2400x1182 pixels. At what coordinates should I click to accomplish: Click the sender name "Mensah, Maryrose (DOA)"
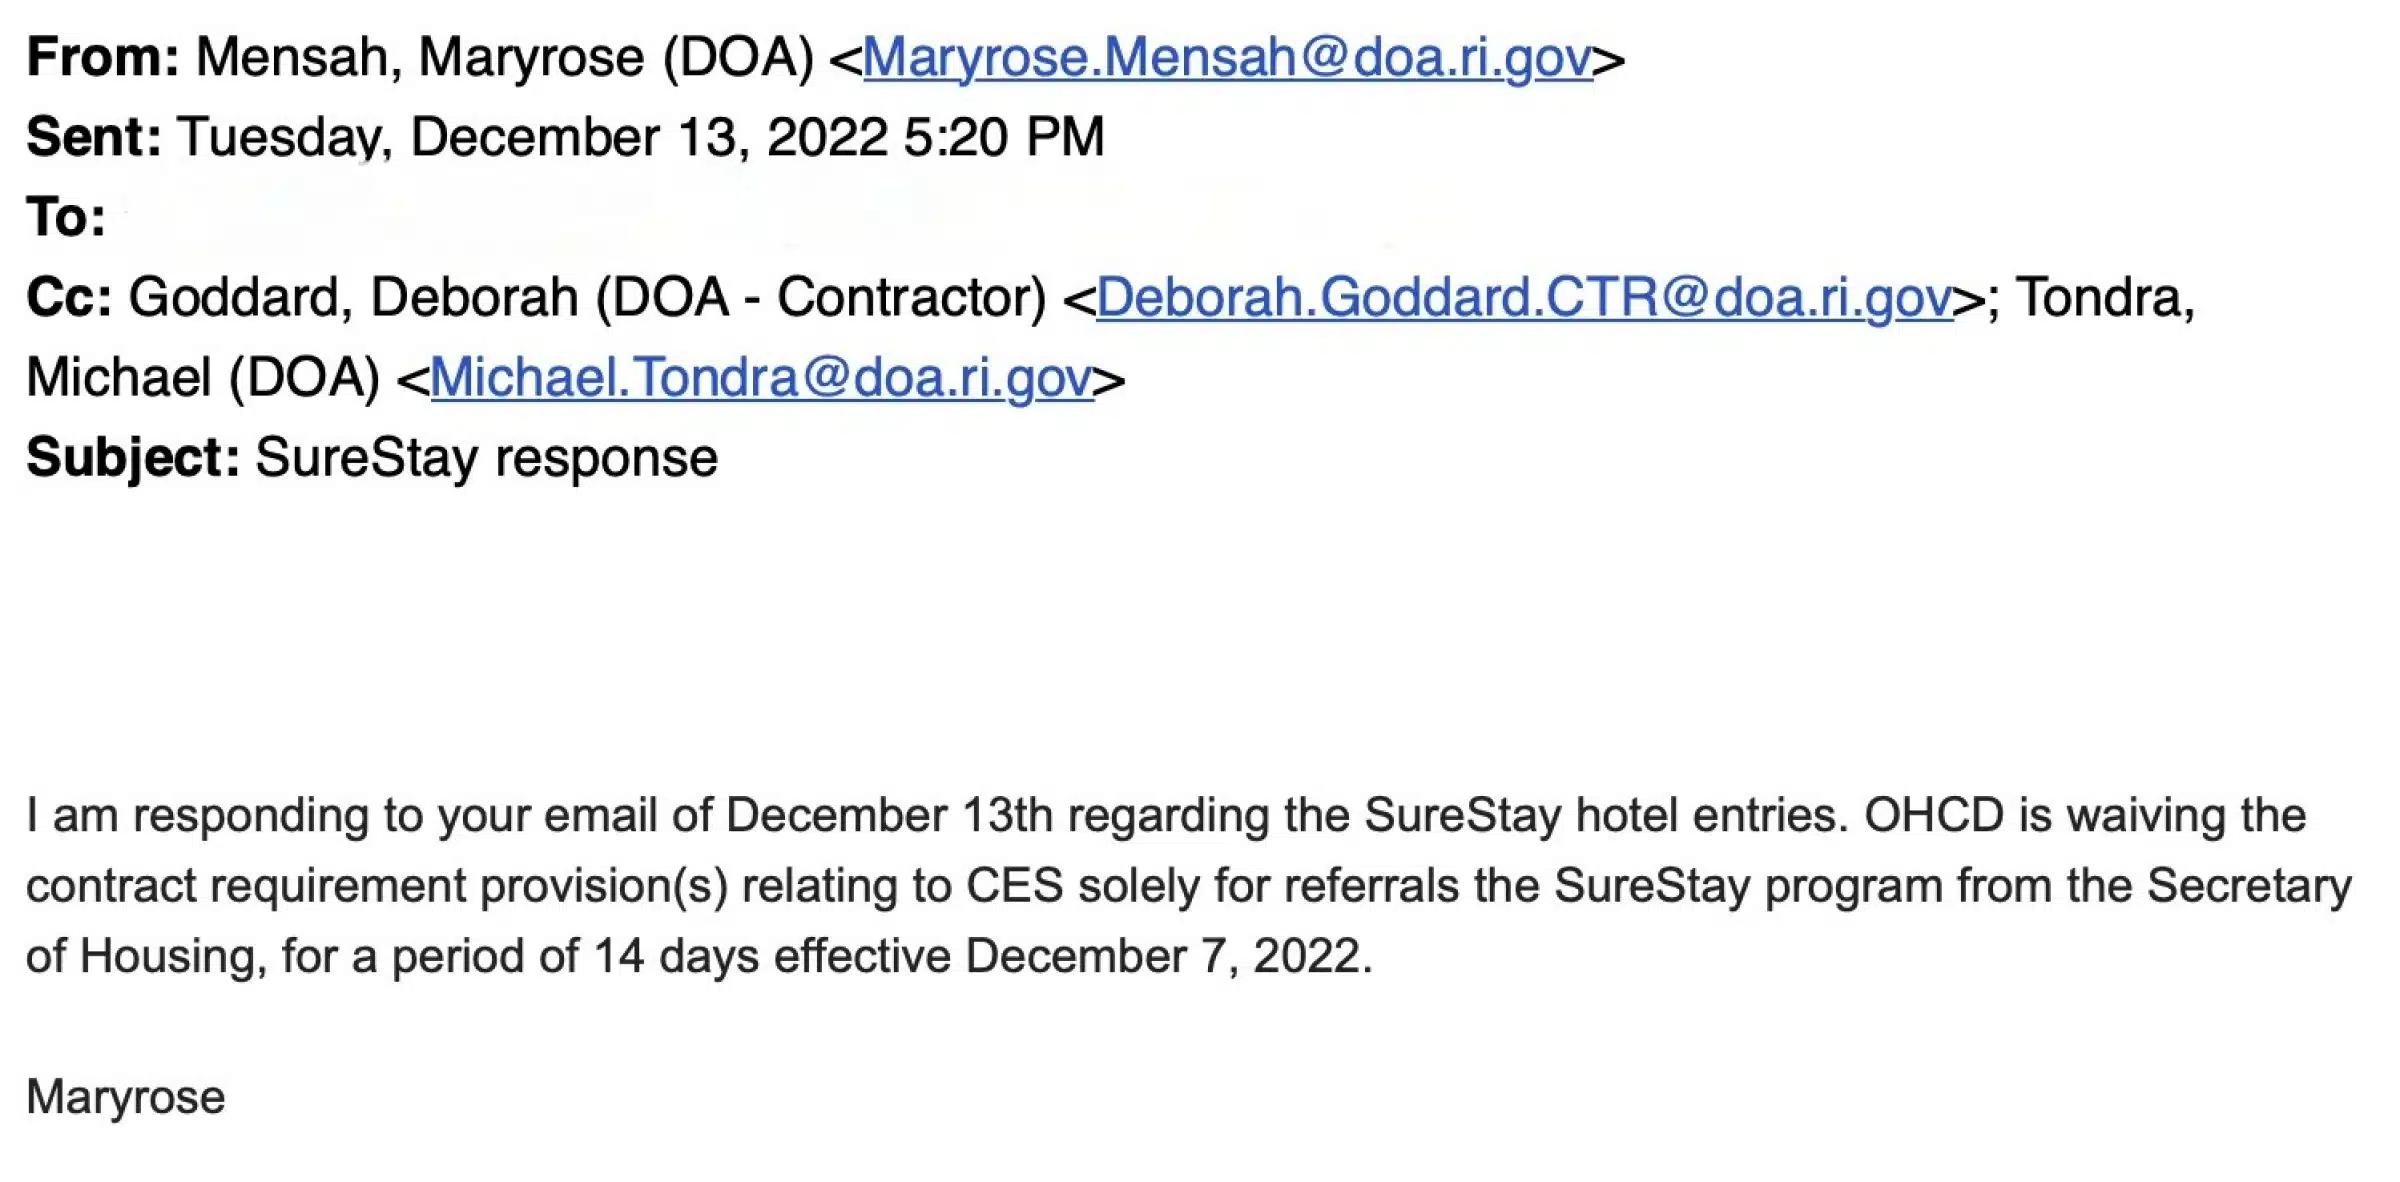[x=505, y=58]
